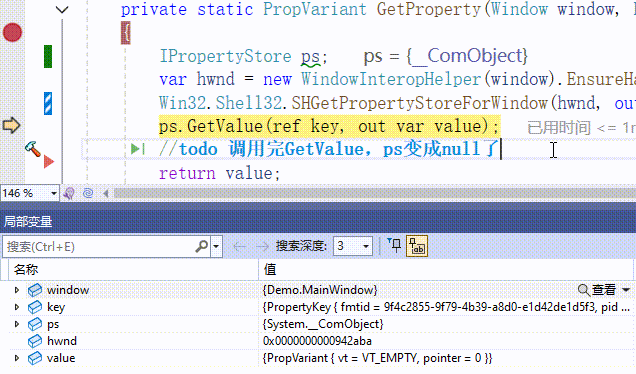
Task: Click the blue spiral icon beside zoom box
Action: (x=88, y=193)
